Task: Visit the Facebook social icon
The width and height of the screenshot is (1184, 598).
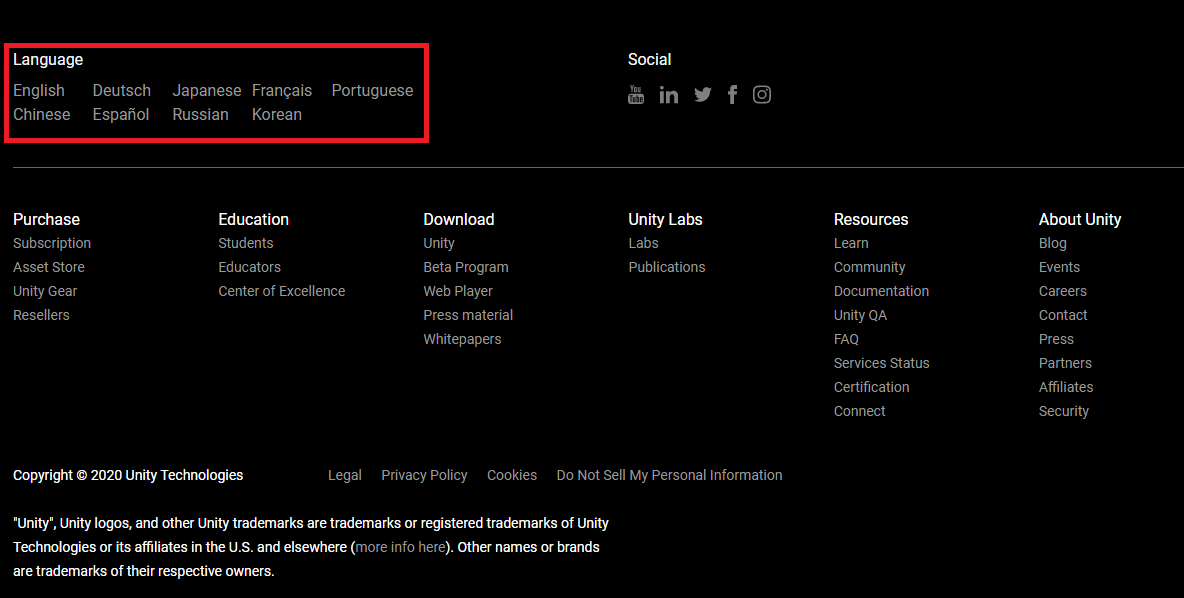Action: 732,94
